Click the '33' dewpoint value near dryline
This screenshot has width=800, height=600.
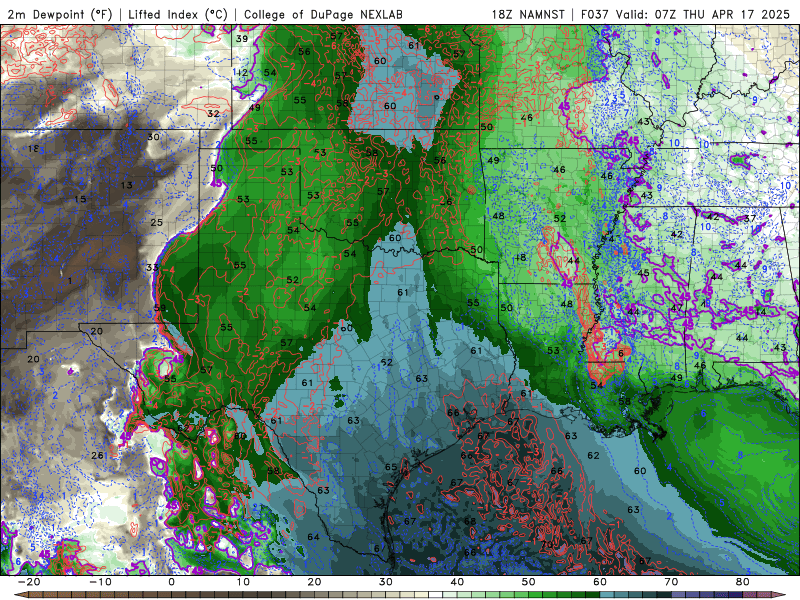click(x=152, y=268)
